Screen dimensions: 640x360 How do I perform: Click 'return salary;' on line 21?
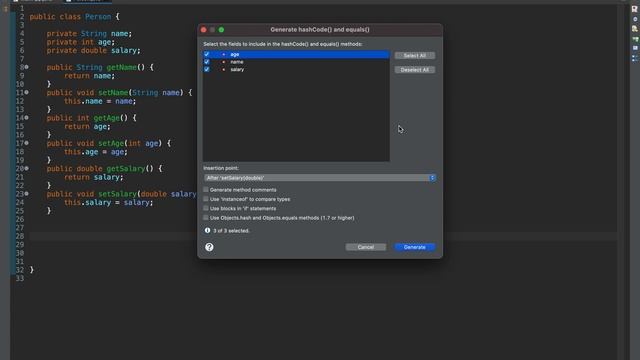tap(93, 177)
